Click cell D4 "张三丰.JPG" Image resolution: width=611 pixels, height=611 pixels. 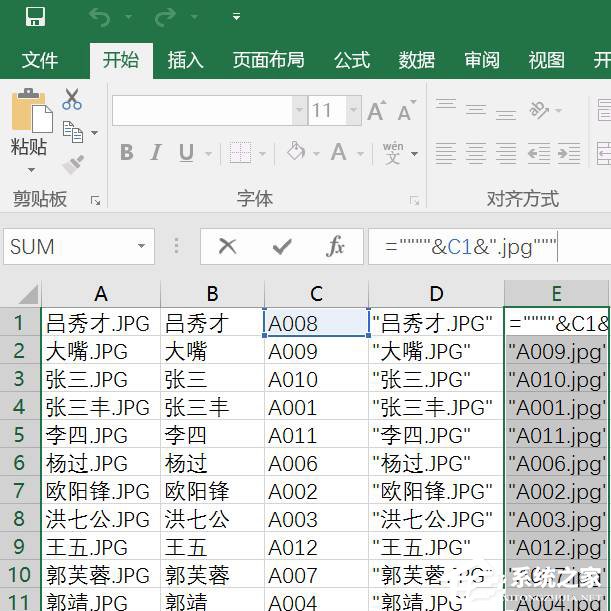click(x=436, y=406)
